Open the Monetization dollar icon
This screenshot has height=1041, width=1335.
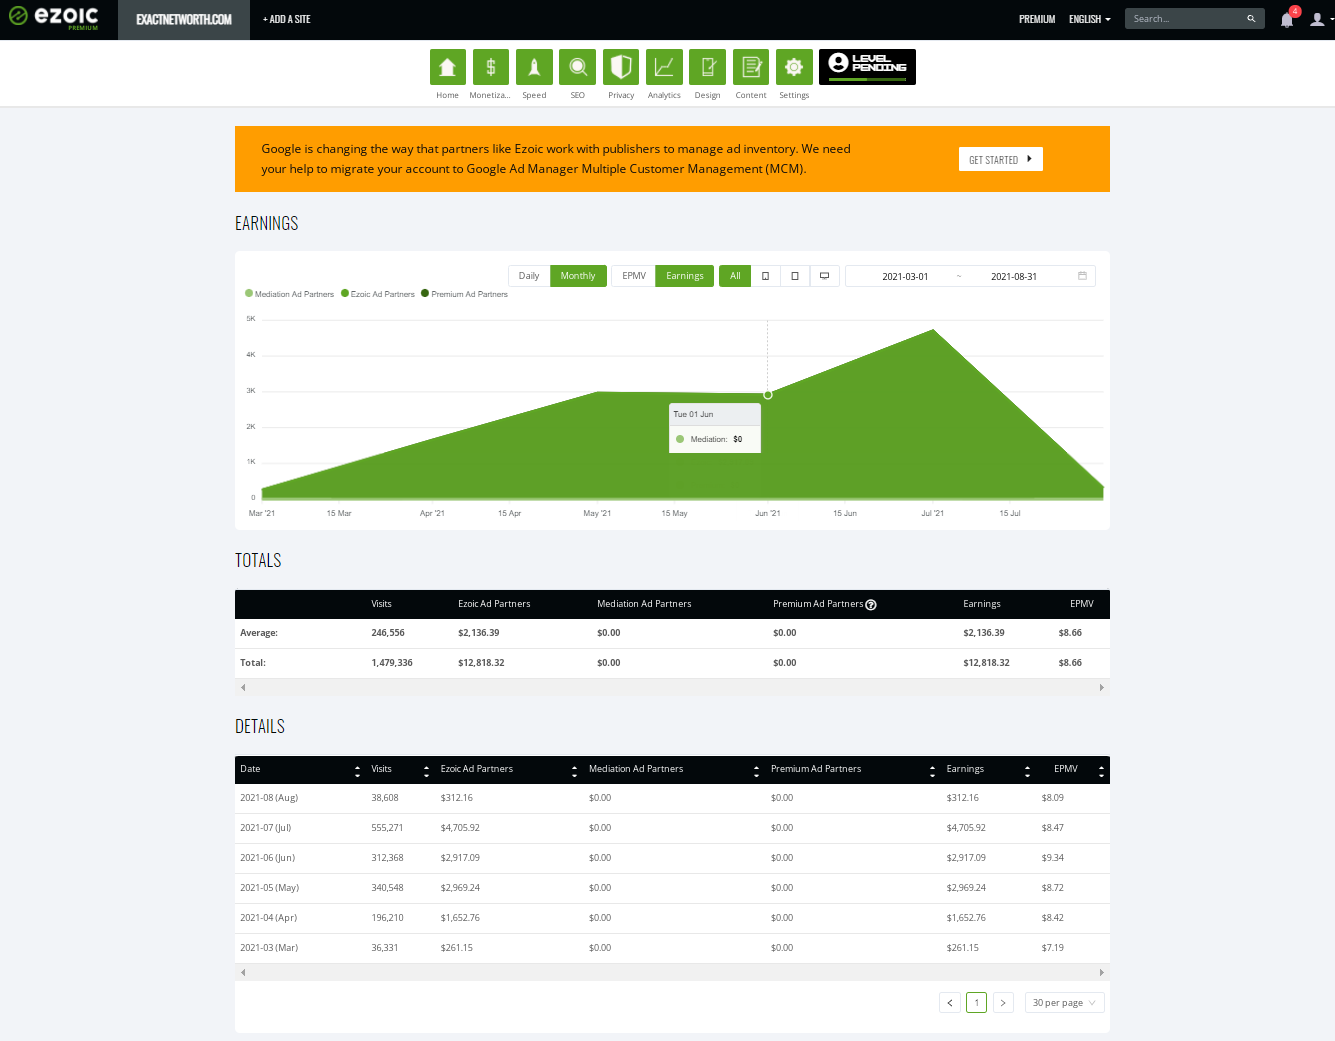(x=491, y=67)
